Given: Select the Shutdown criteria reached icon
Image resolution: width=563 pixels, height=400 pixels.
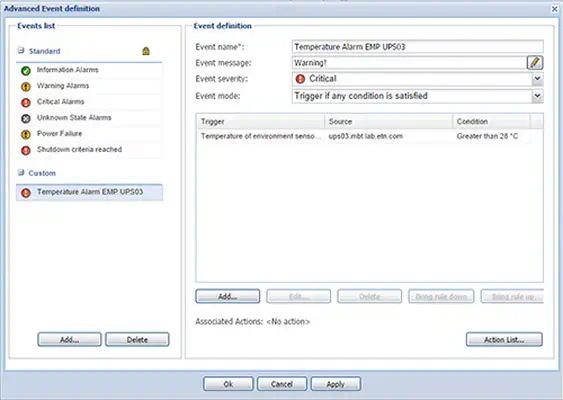Looking at the screenshot, I should [x=26, y=150].
